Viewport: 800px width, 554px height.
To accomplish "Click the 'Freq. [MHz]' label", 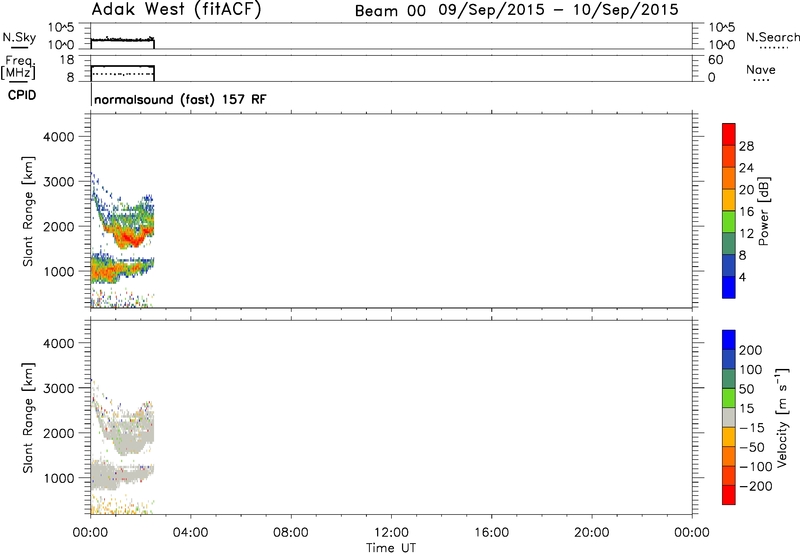I will (18, 67).
